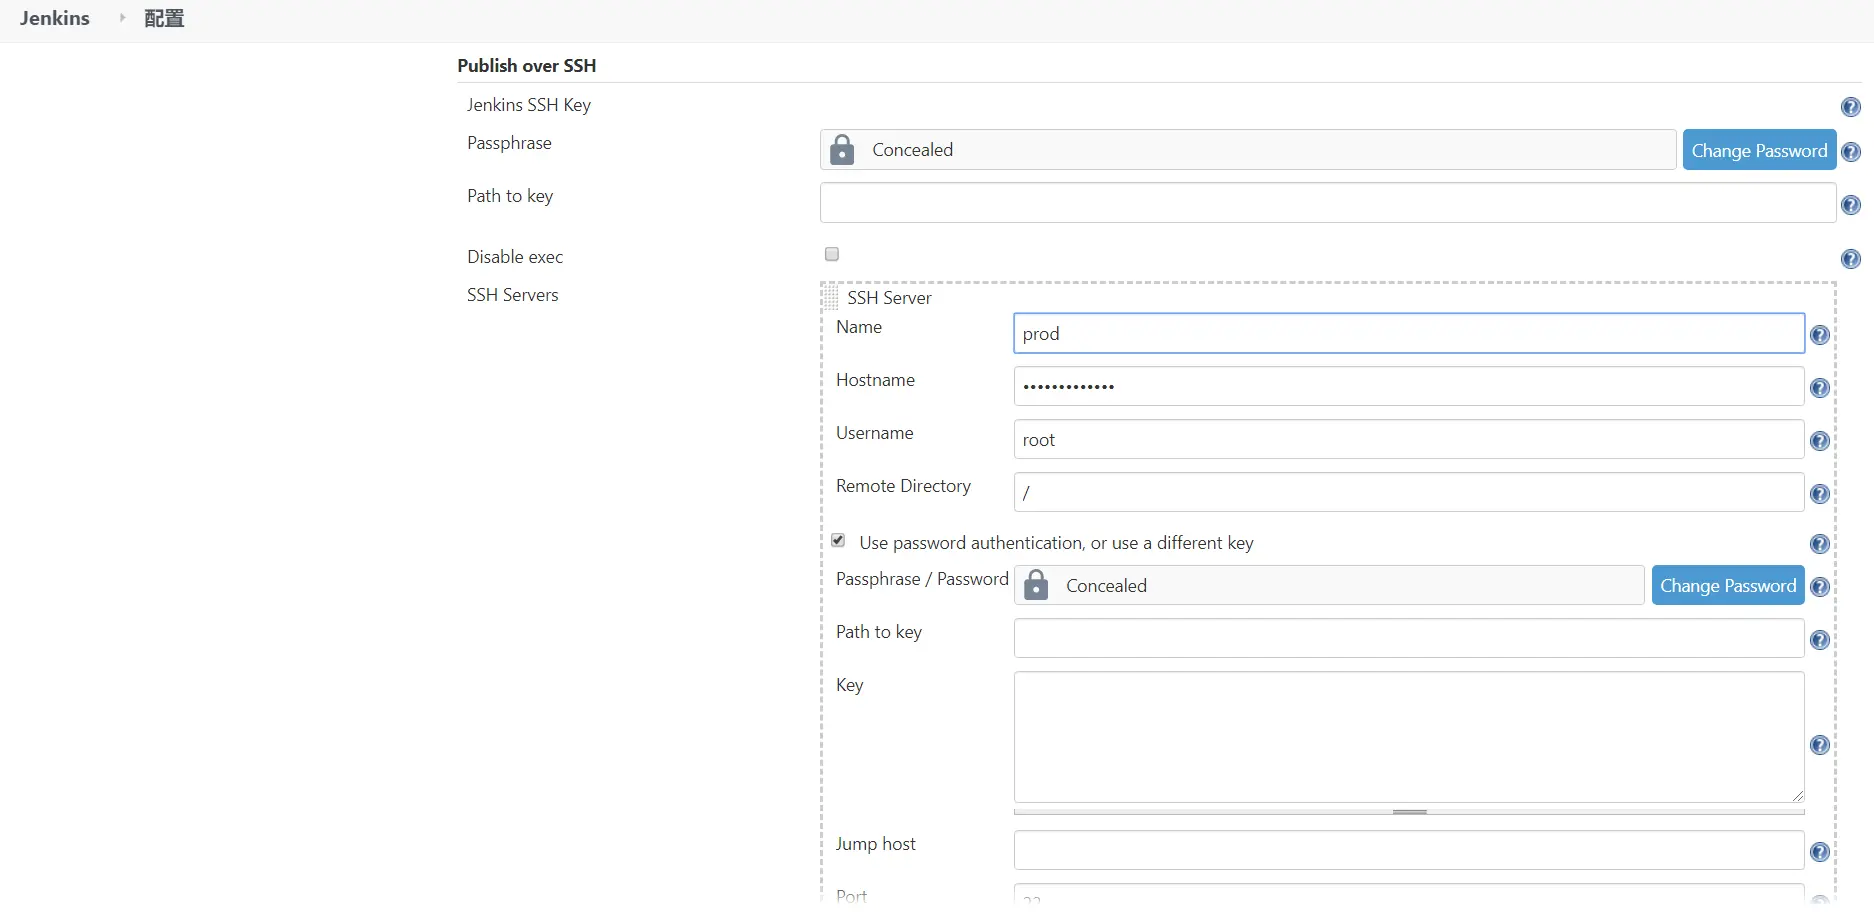Go to Jenkins home breadcrumb

point(55,18)
